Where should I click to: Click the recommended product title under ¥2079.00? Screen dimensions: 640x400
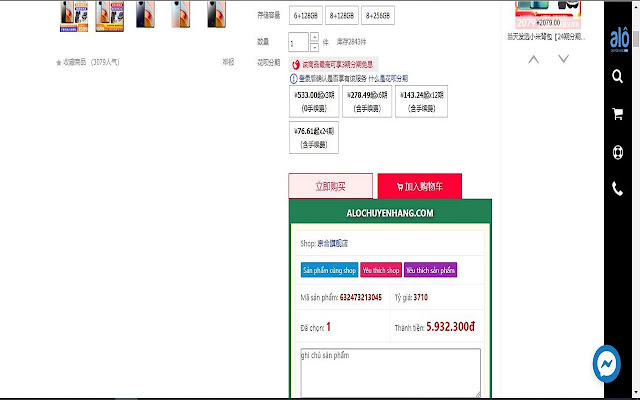pos(546,37)
